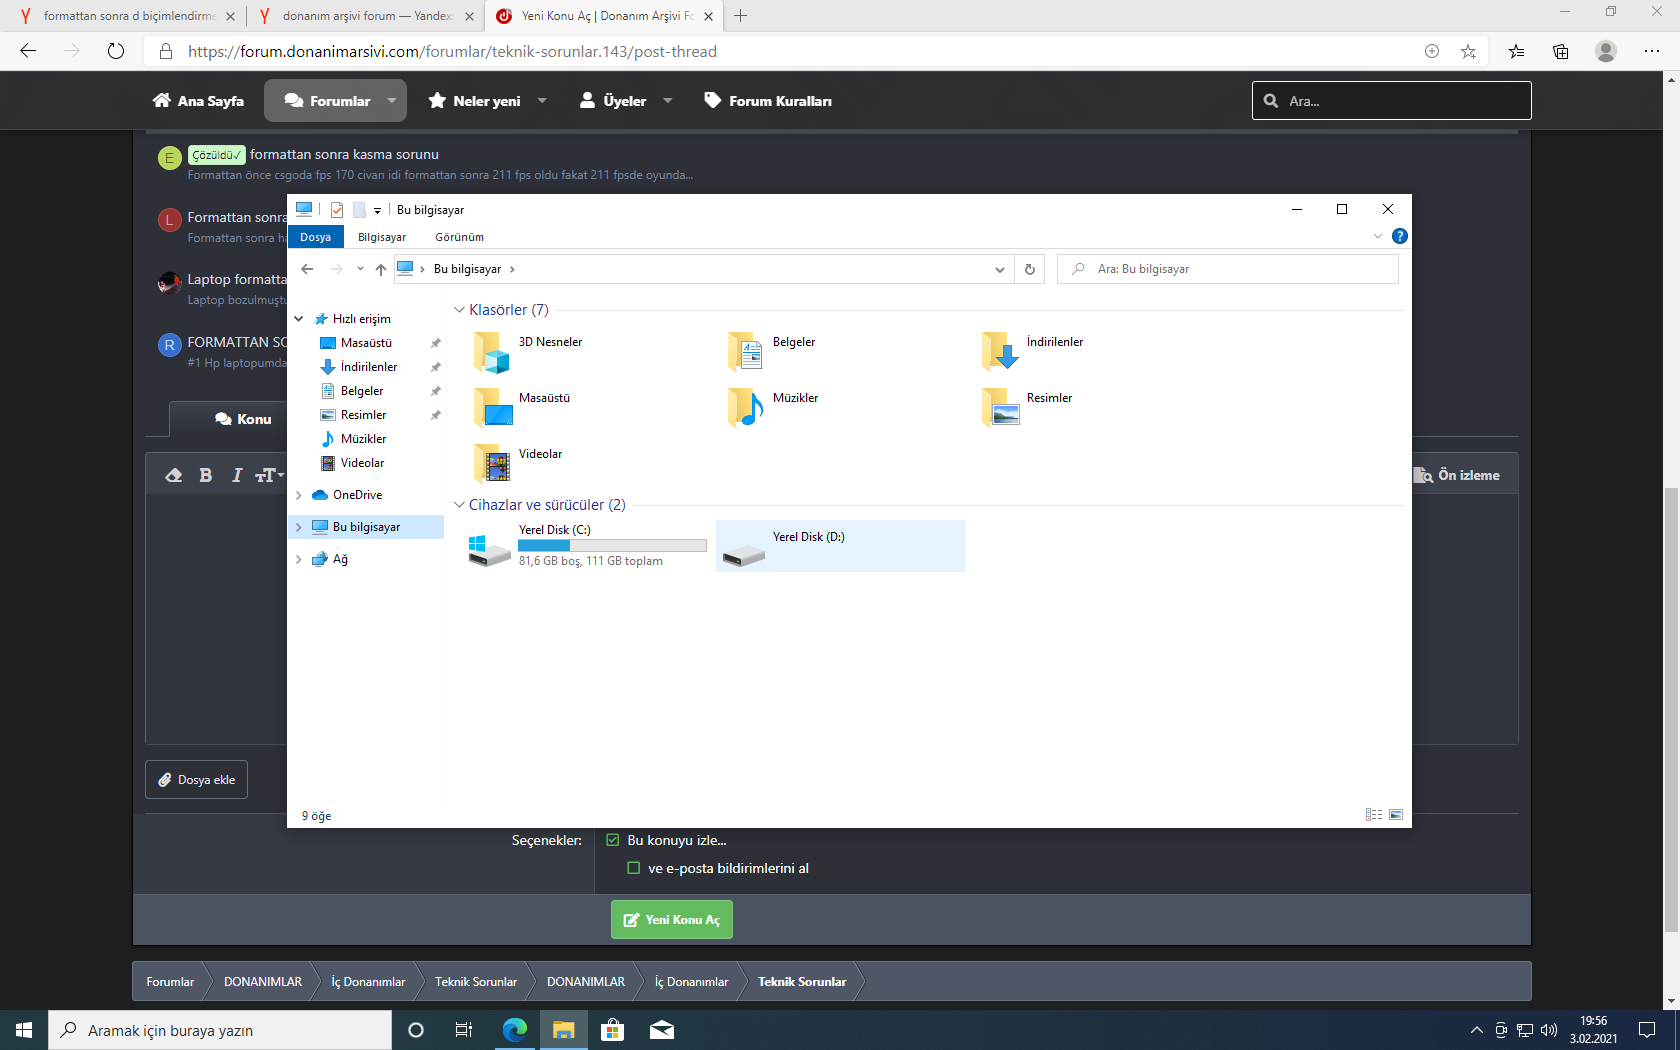Refresh the Bu bilgisayar location
This screenshot has width=1680, height=1050.
[1030, 269]
